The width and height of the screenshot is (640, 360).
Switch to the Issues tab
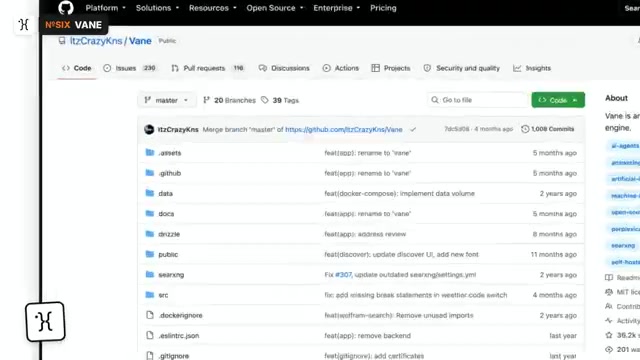pyautogui.click(x=130, y=68)
